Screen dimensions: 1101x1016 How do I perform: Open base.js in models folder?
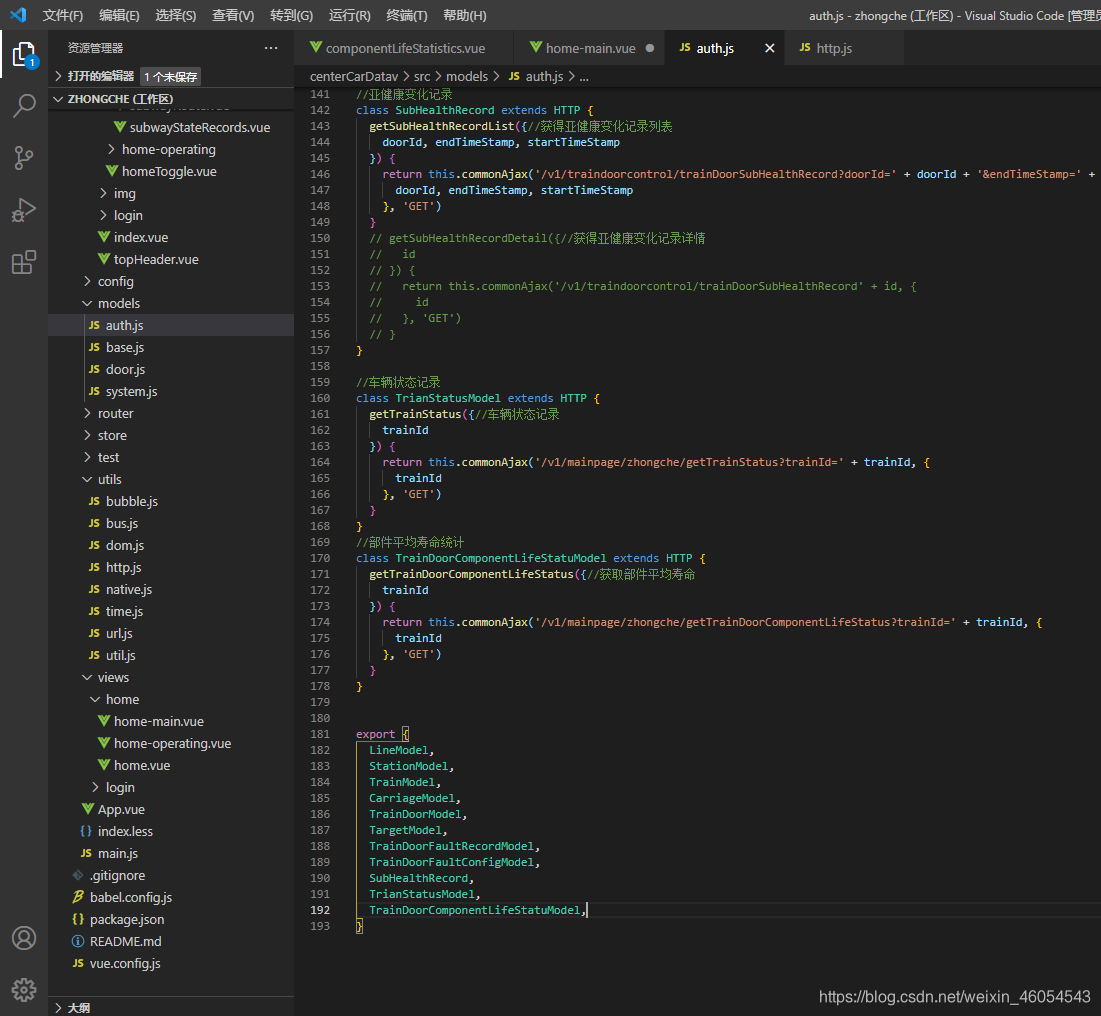point(125,348)
